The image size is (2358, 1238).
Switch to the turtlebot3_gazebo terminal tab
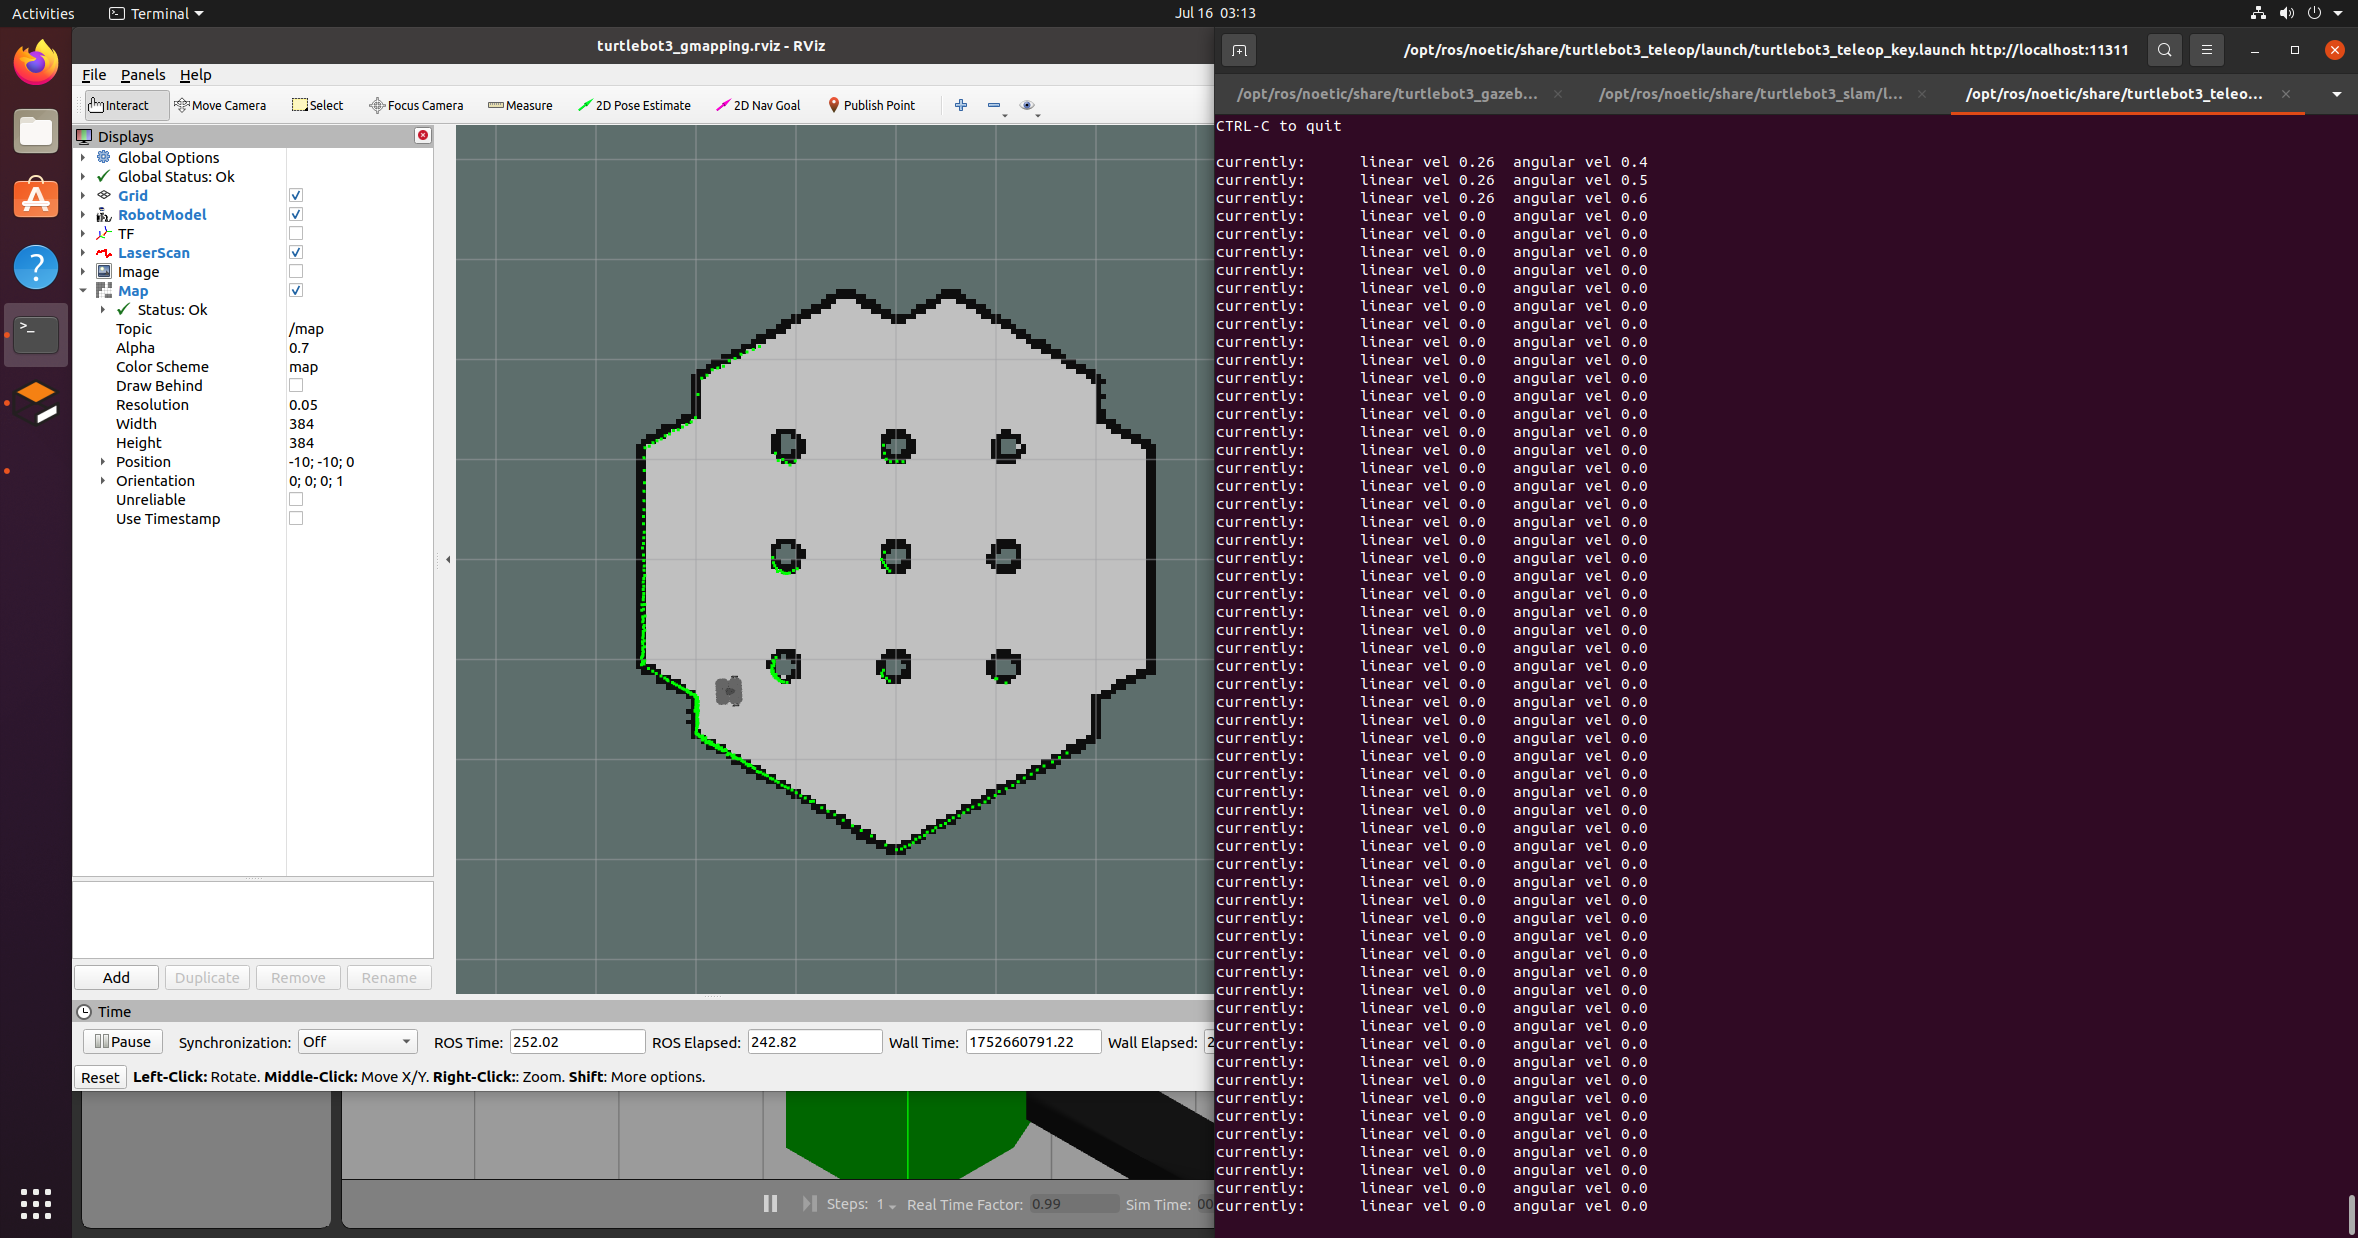coord(1390,93)
